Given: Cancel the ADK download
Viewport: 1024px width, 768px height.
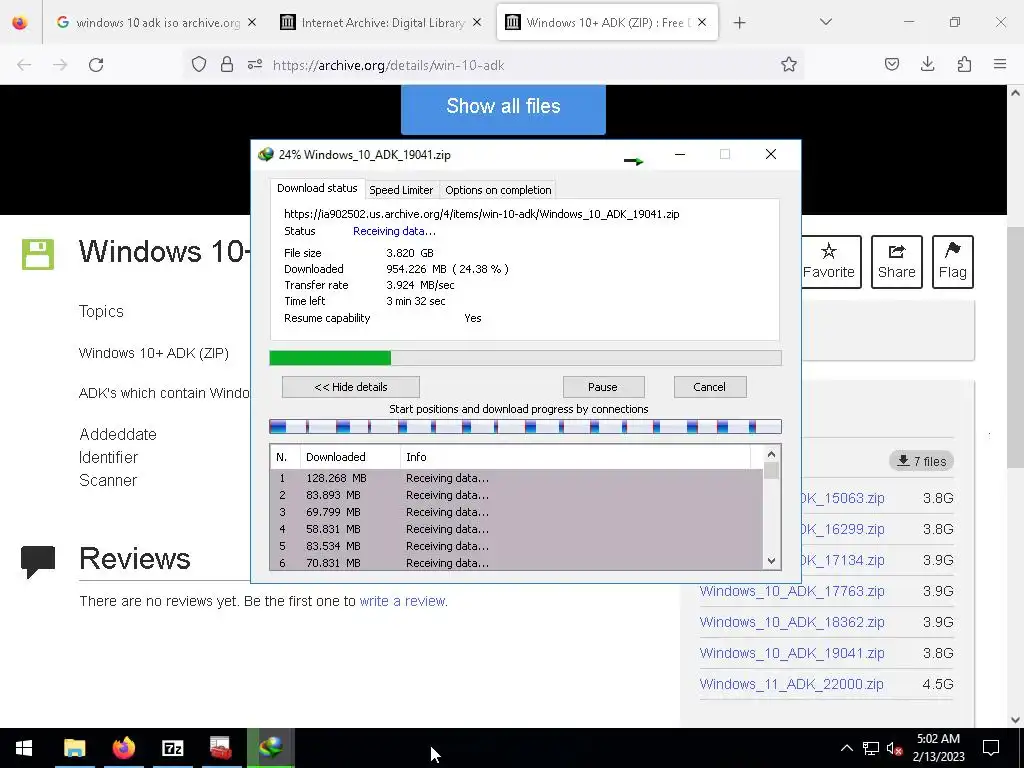Looking at the screenshot, I should [709, 387].
